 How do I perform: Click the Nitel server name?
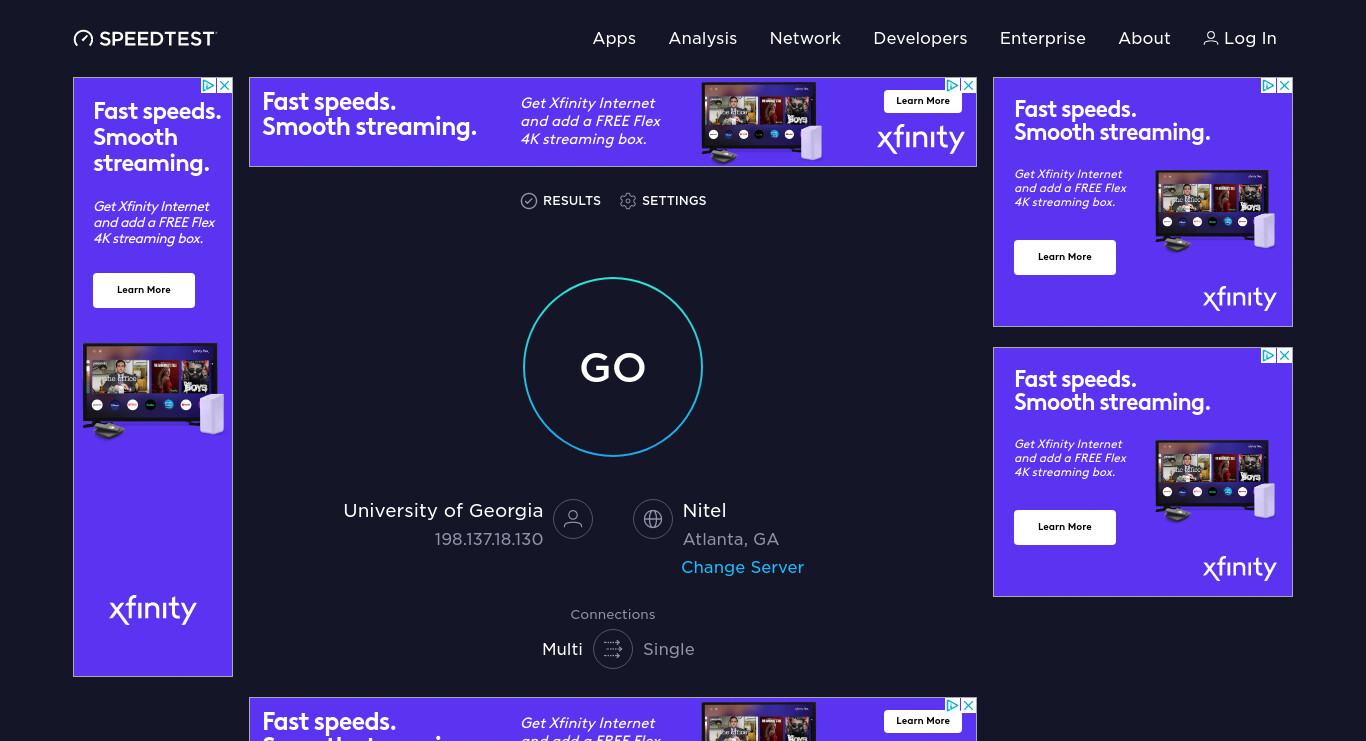[x=704, y=511]
